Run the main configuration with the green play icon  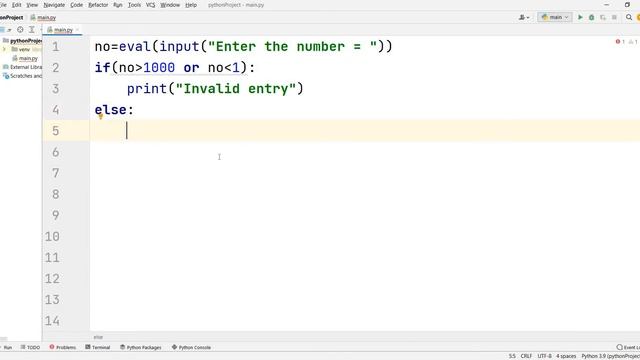click(x=580, y=17)
